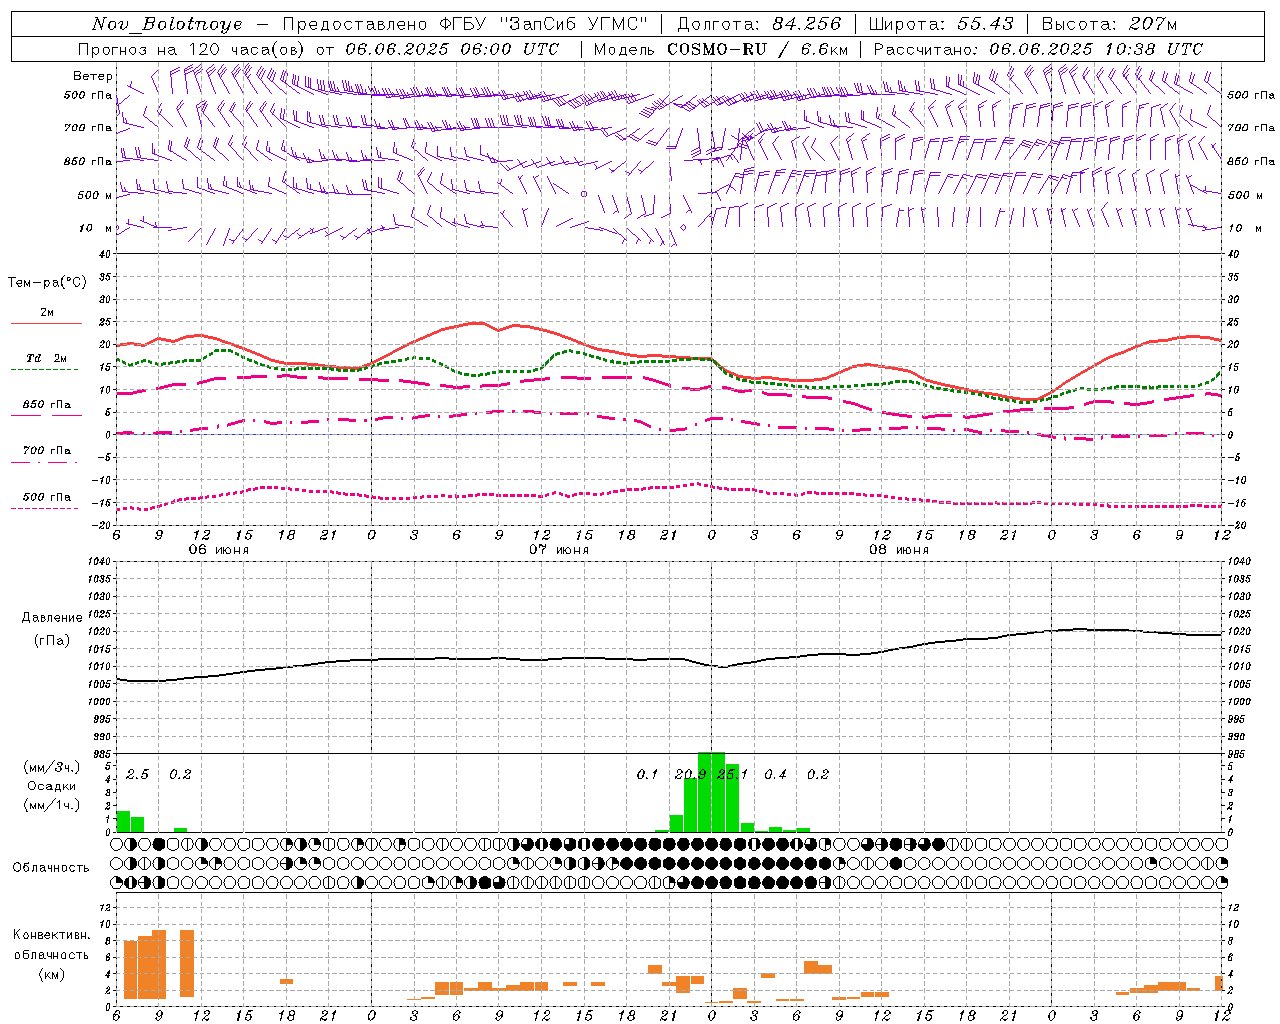Click the "Прогноз на 120 часа(ов)" text
1280x1024 pixels.
tap(193, 49)
